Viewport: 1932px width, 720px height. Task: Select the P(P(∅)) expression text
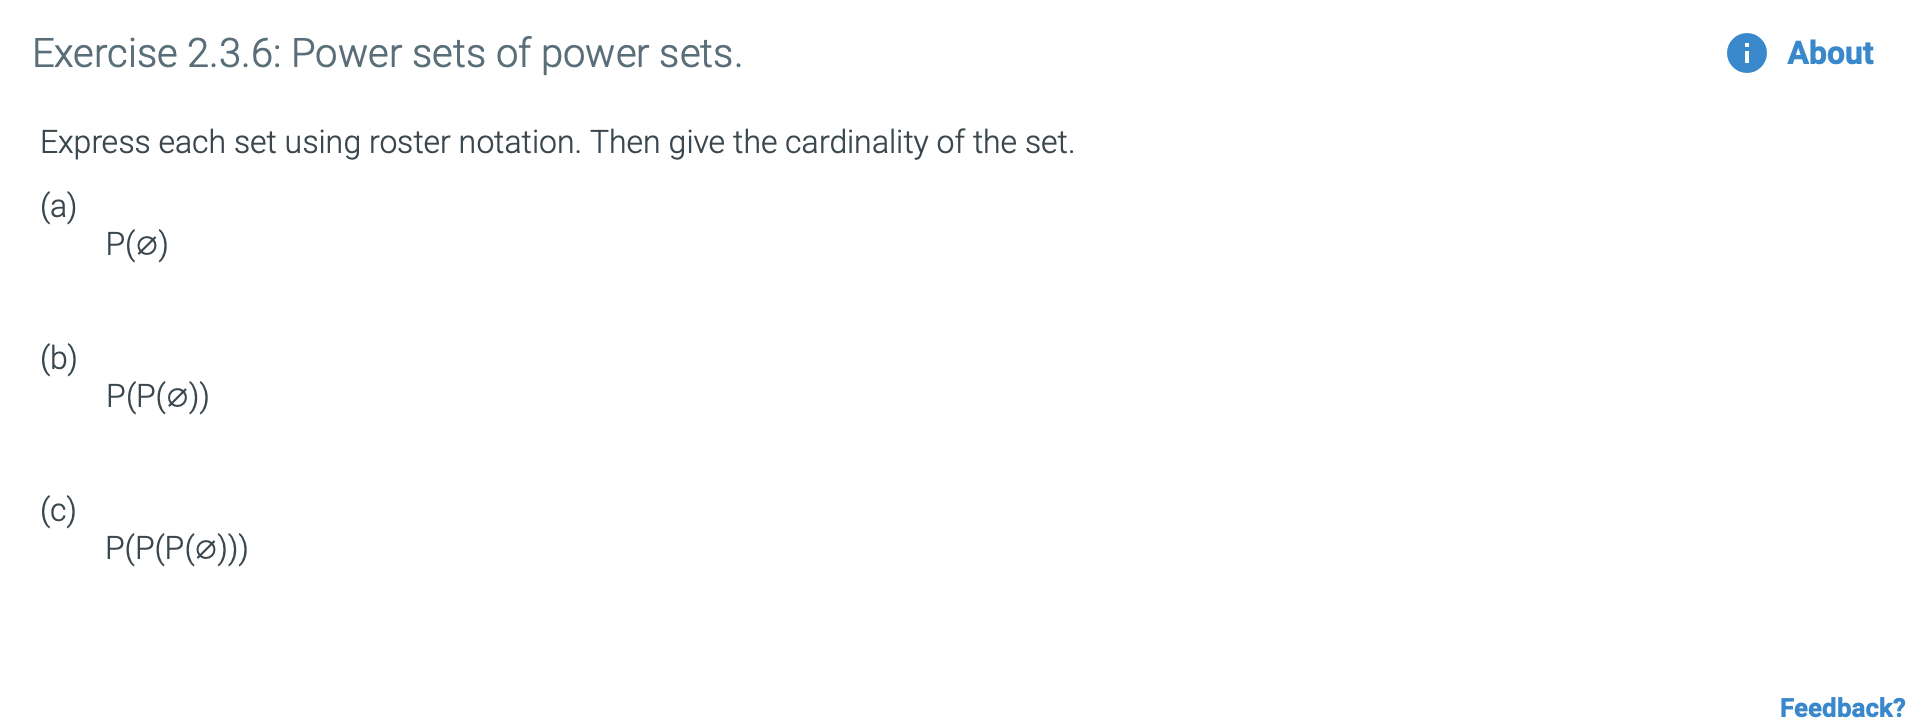click(x=157, y=395)
